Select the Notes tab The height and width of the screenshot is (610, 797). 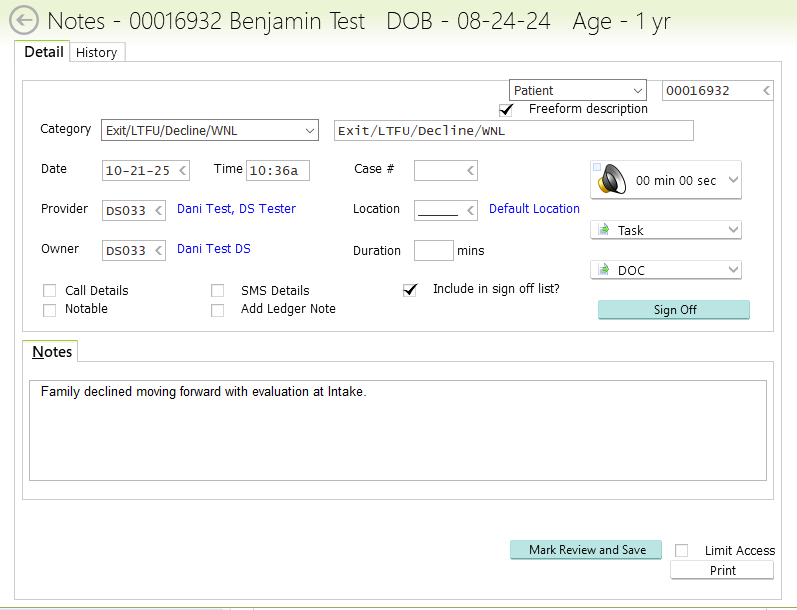(x=51, y=352)
